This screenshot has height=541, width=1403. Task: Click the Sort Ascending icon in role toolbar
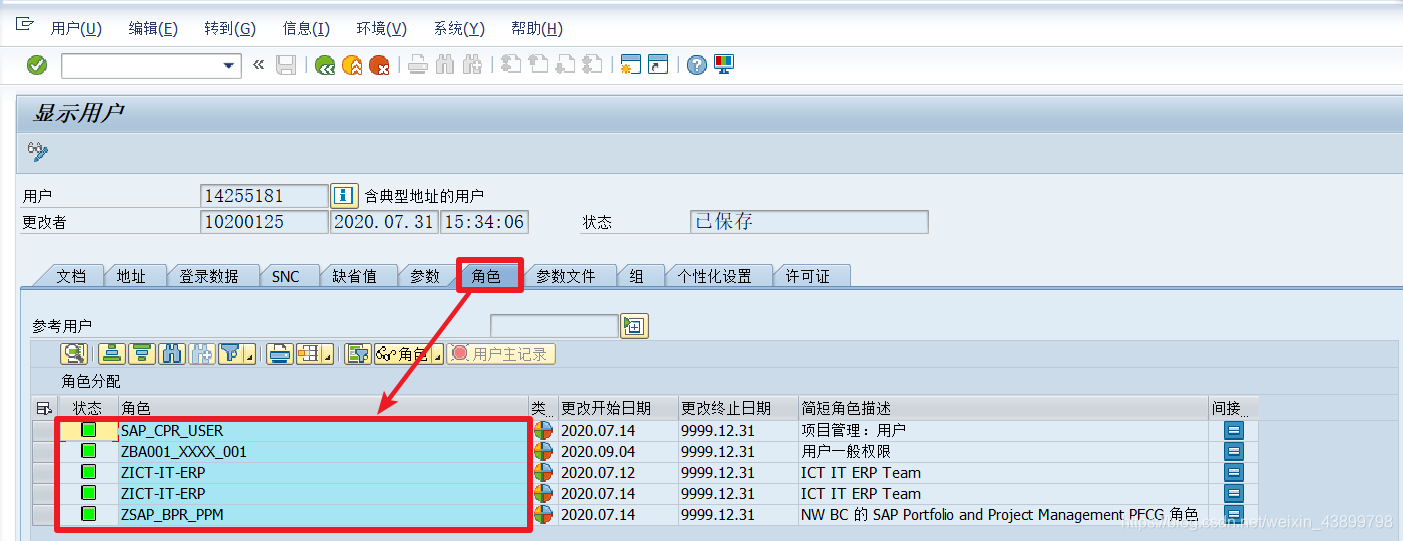tap(111, 354)
